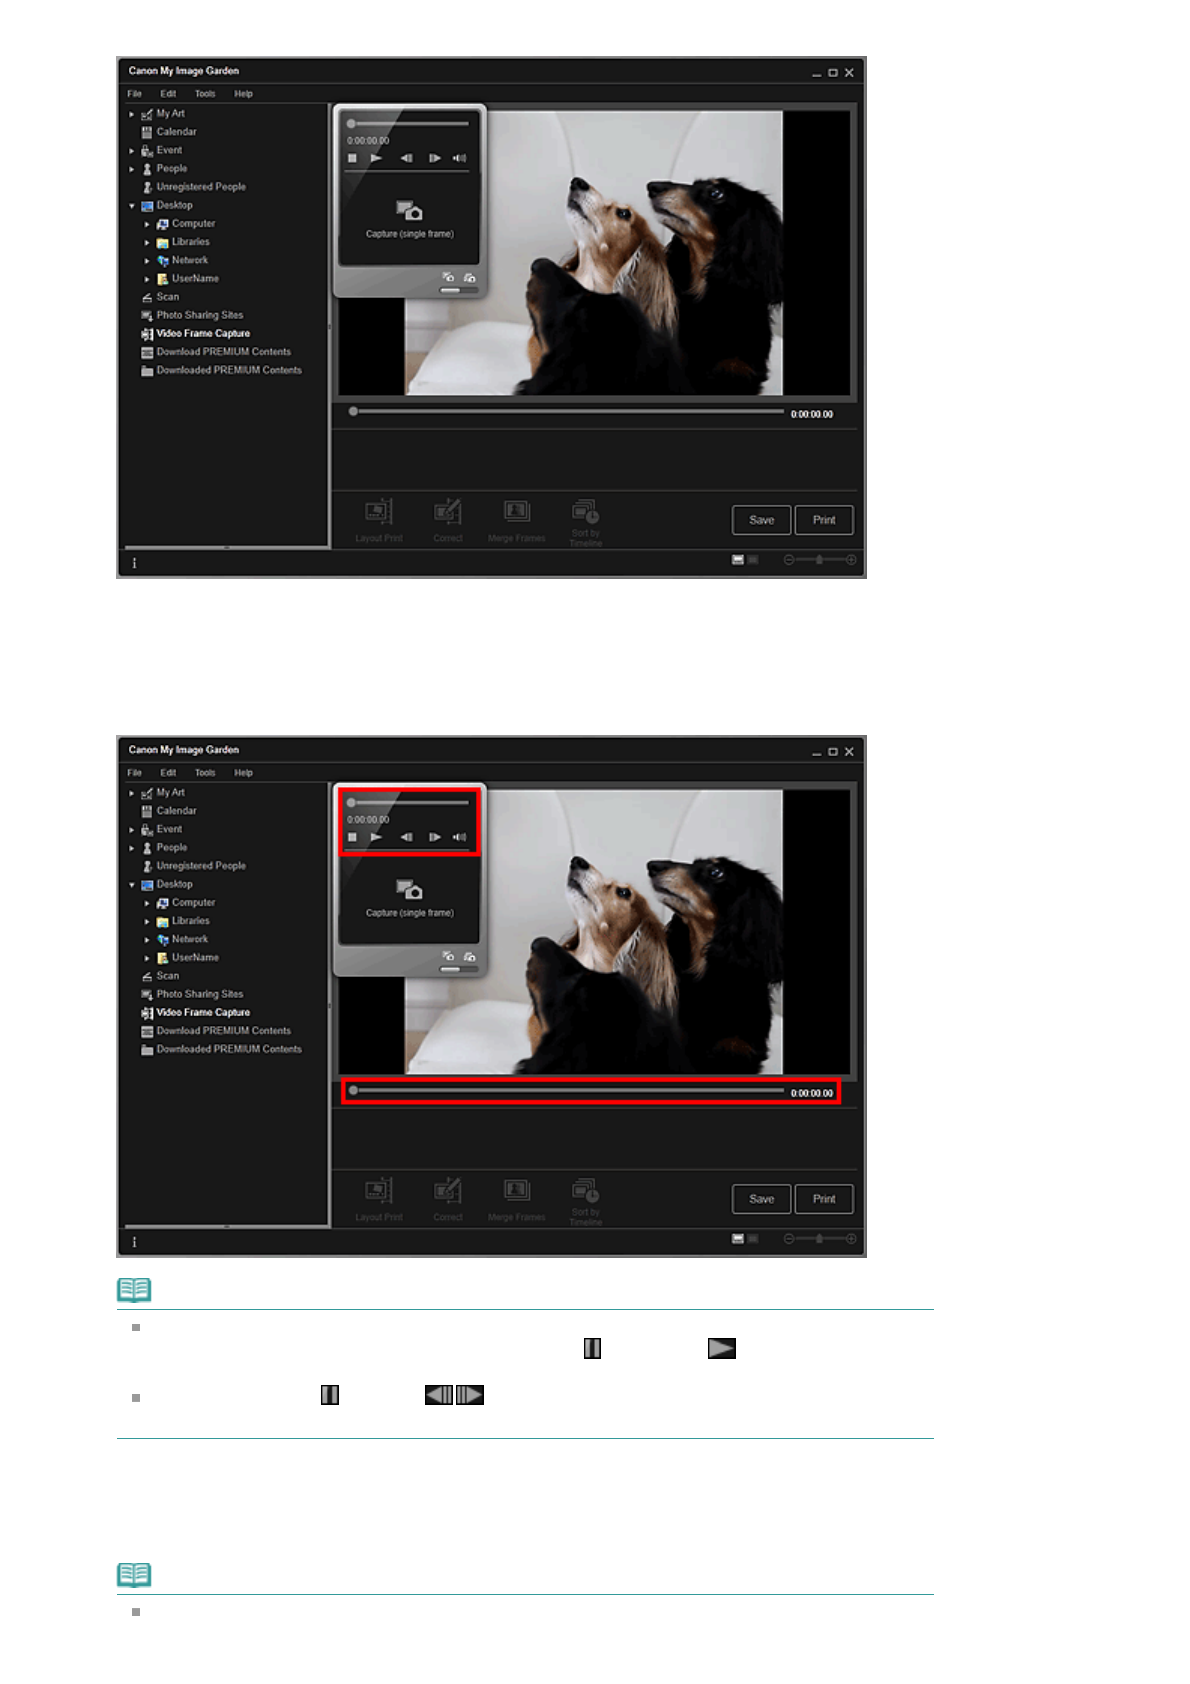Click the Merge Frames icon in upper window
The image size is (1190, 1684).
(x=516, y=513)
